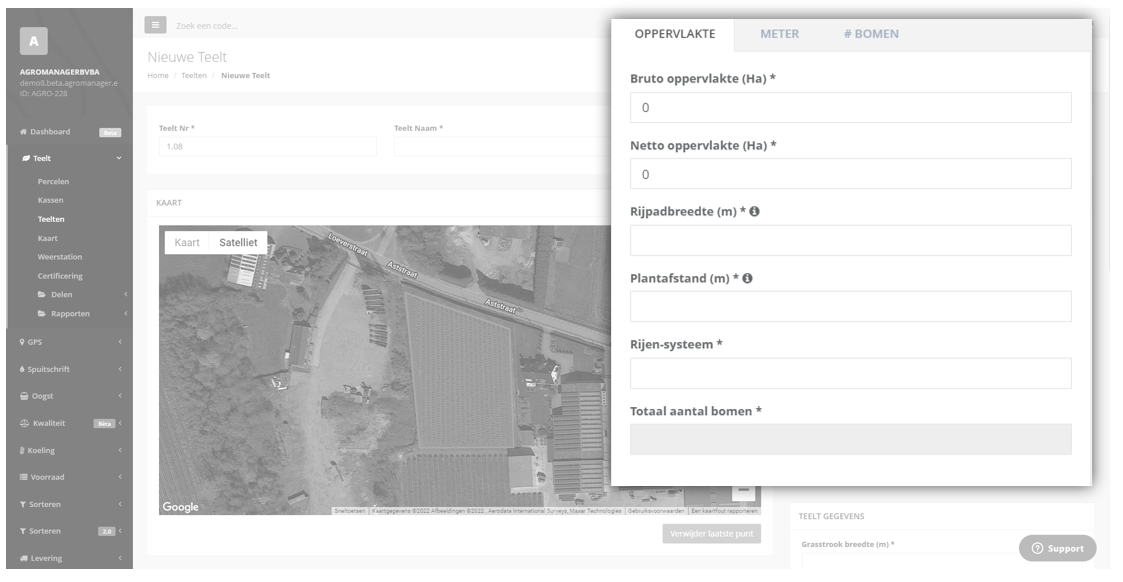Screen dimensions: 1123x582
Task: Expand the Voorraad menu arrow
Action: pos(120,477)
